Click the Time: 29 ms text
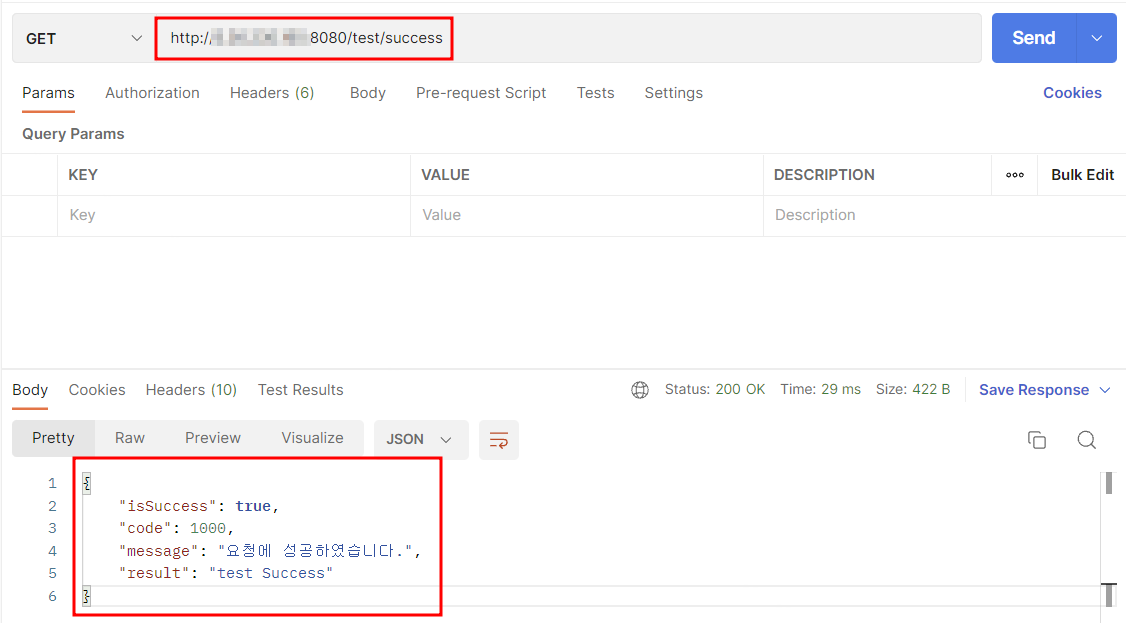 tap(820, 389)
